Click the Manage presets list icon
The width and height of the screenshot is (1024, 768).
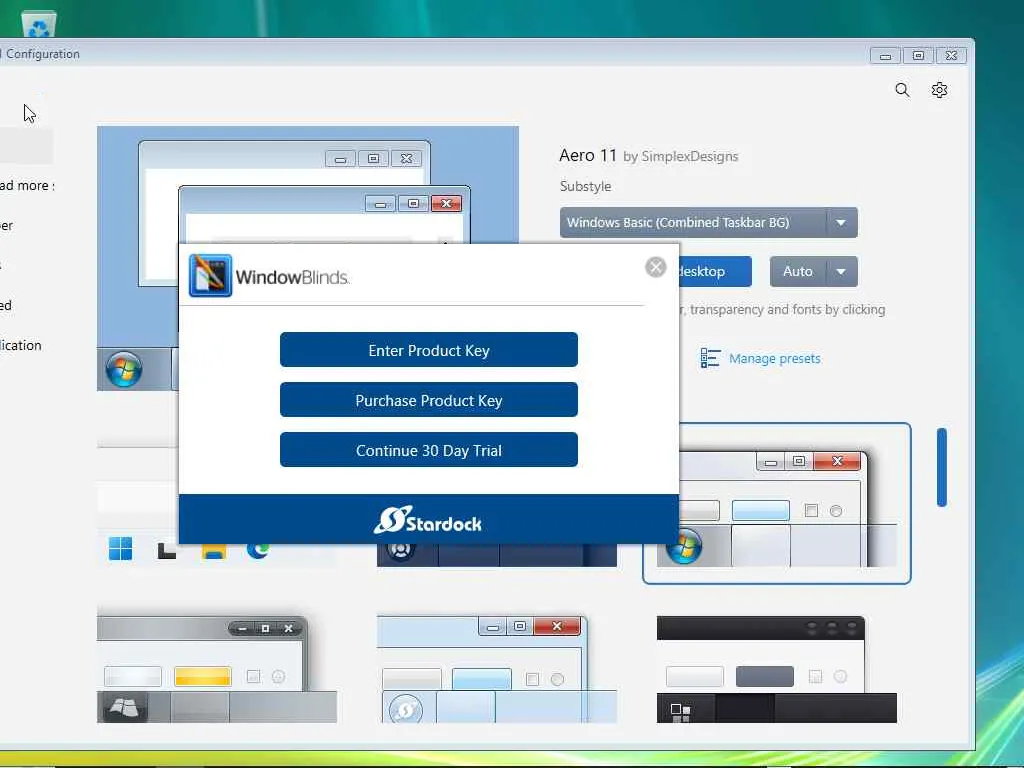[x=711, y=358]
